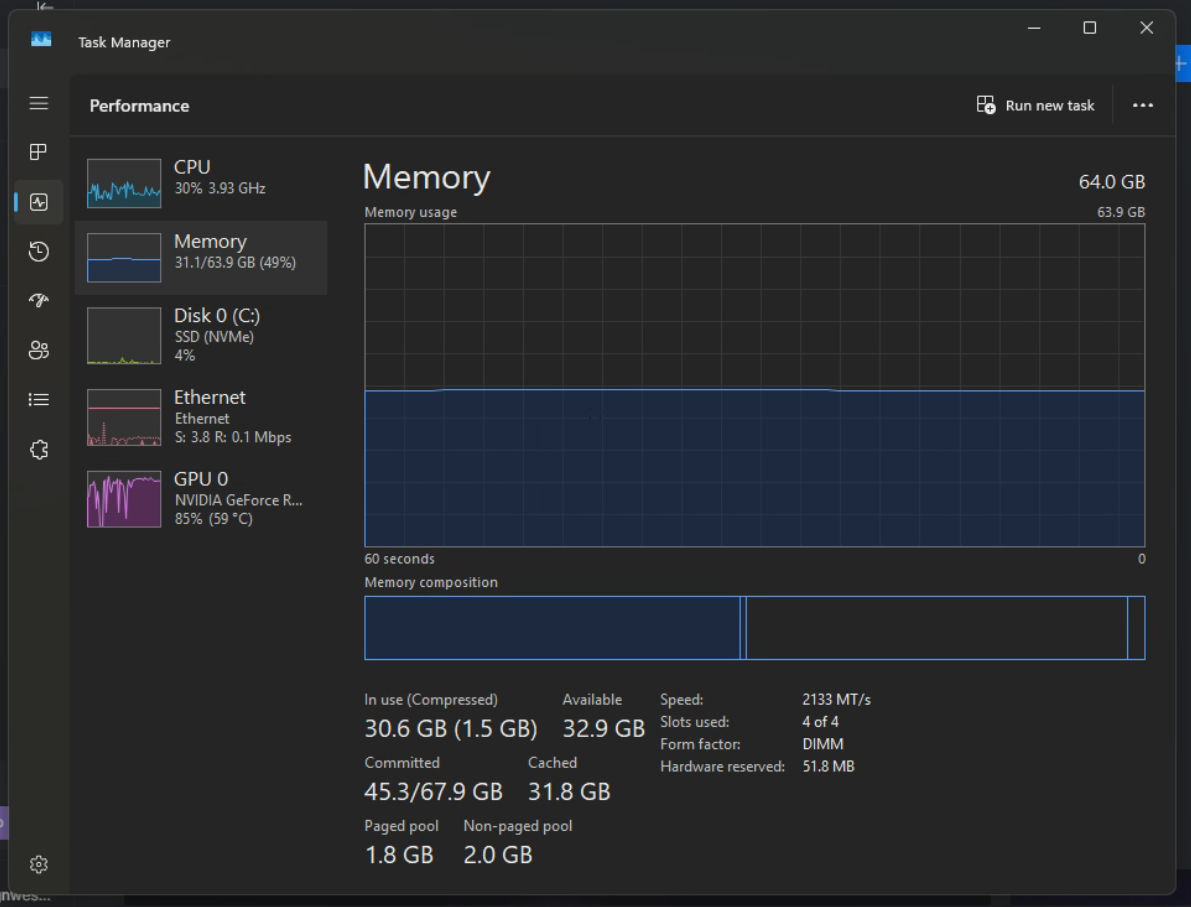Click the Memory composition bar
1191x907 pixels.
click(x=754, y=628)
